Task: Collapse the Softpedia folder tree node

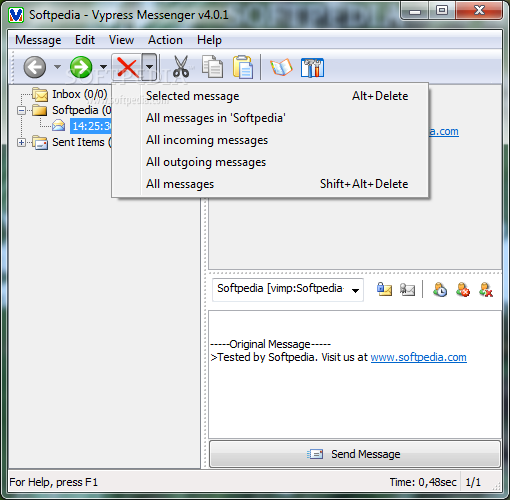Action: pyautogui.click(x=21, y=110)
